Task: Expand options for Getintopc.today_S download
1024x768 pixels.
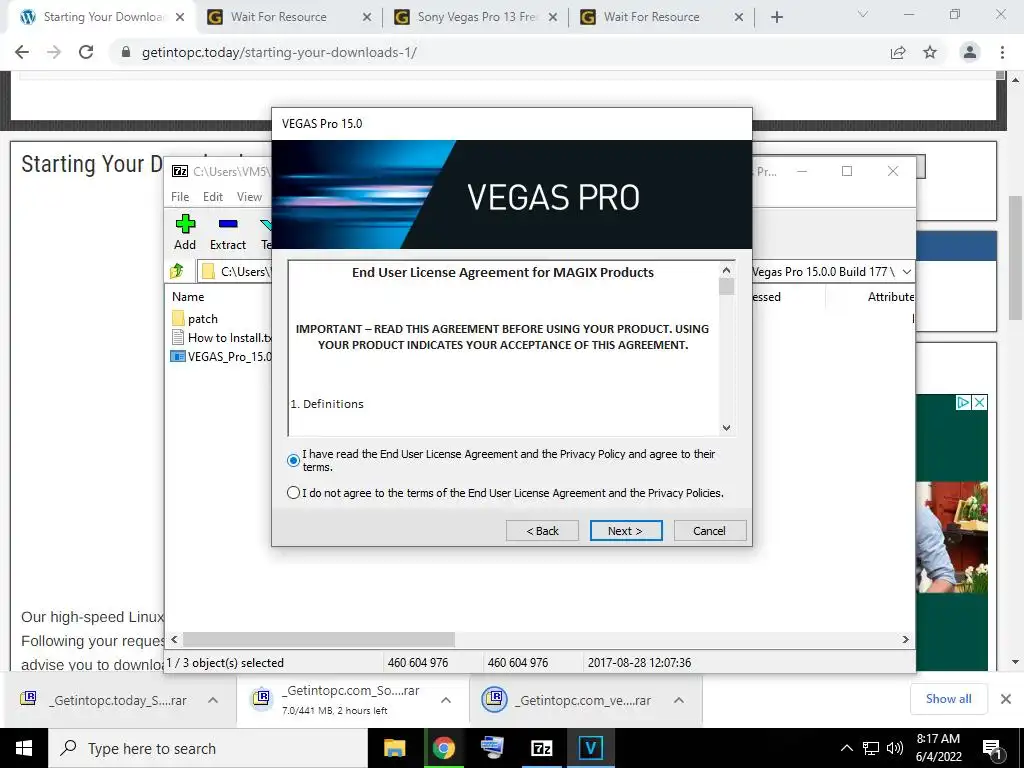Action: tap(213, 700)
